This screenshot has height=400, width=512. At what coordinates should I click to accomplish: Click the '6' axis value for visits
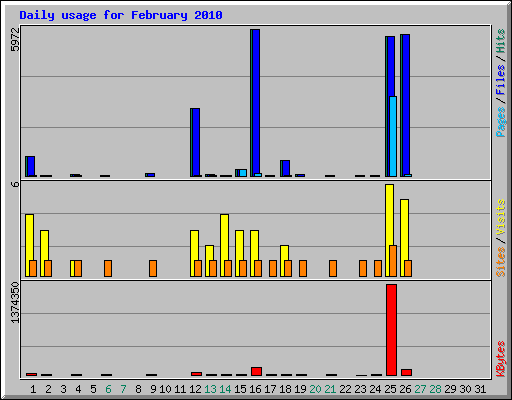click(x=15, y=184)
